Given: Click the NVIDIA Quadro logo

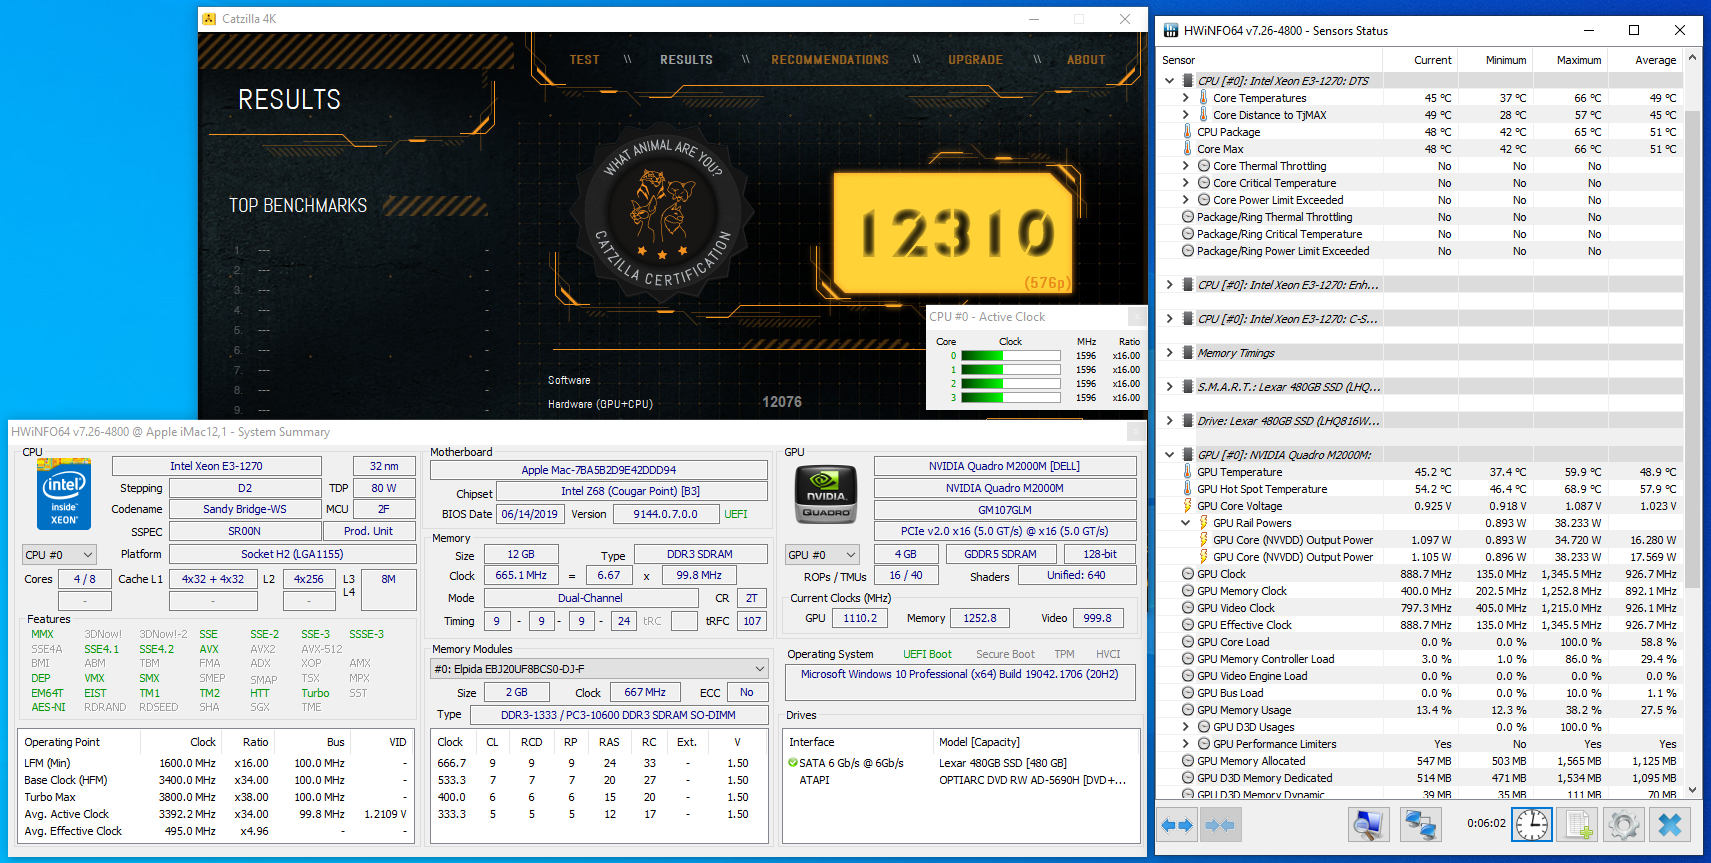Looking at the screenshot, I should tap(826, 492).
